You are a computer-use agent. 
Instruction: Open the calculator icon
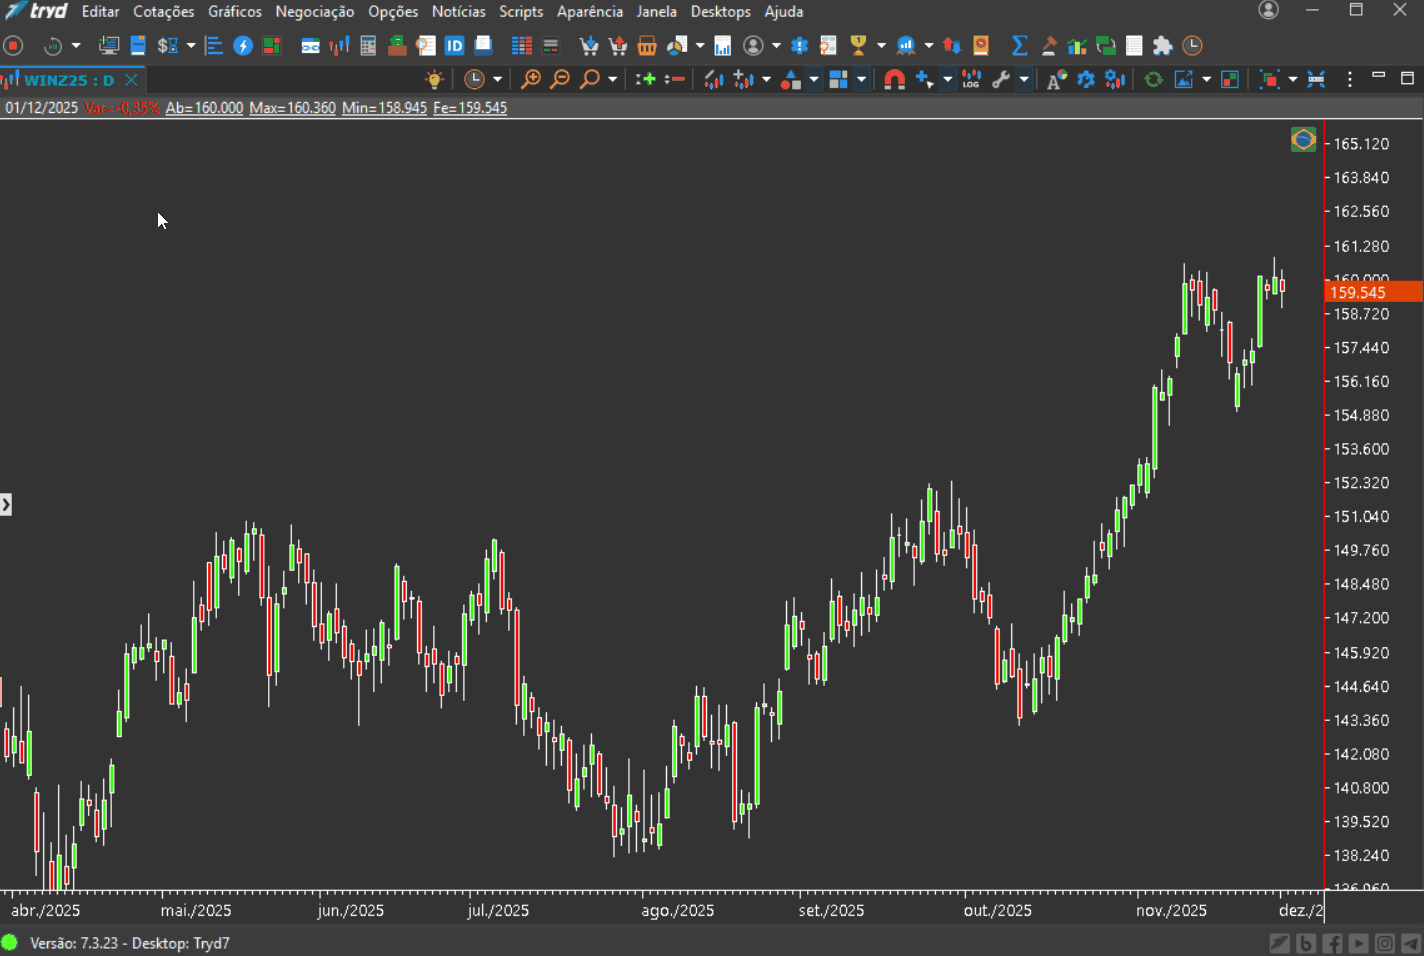(x=368, y=46)
